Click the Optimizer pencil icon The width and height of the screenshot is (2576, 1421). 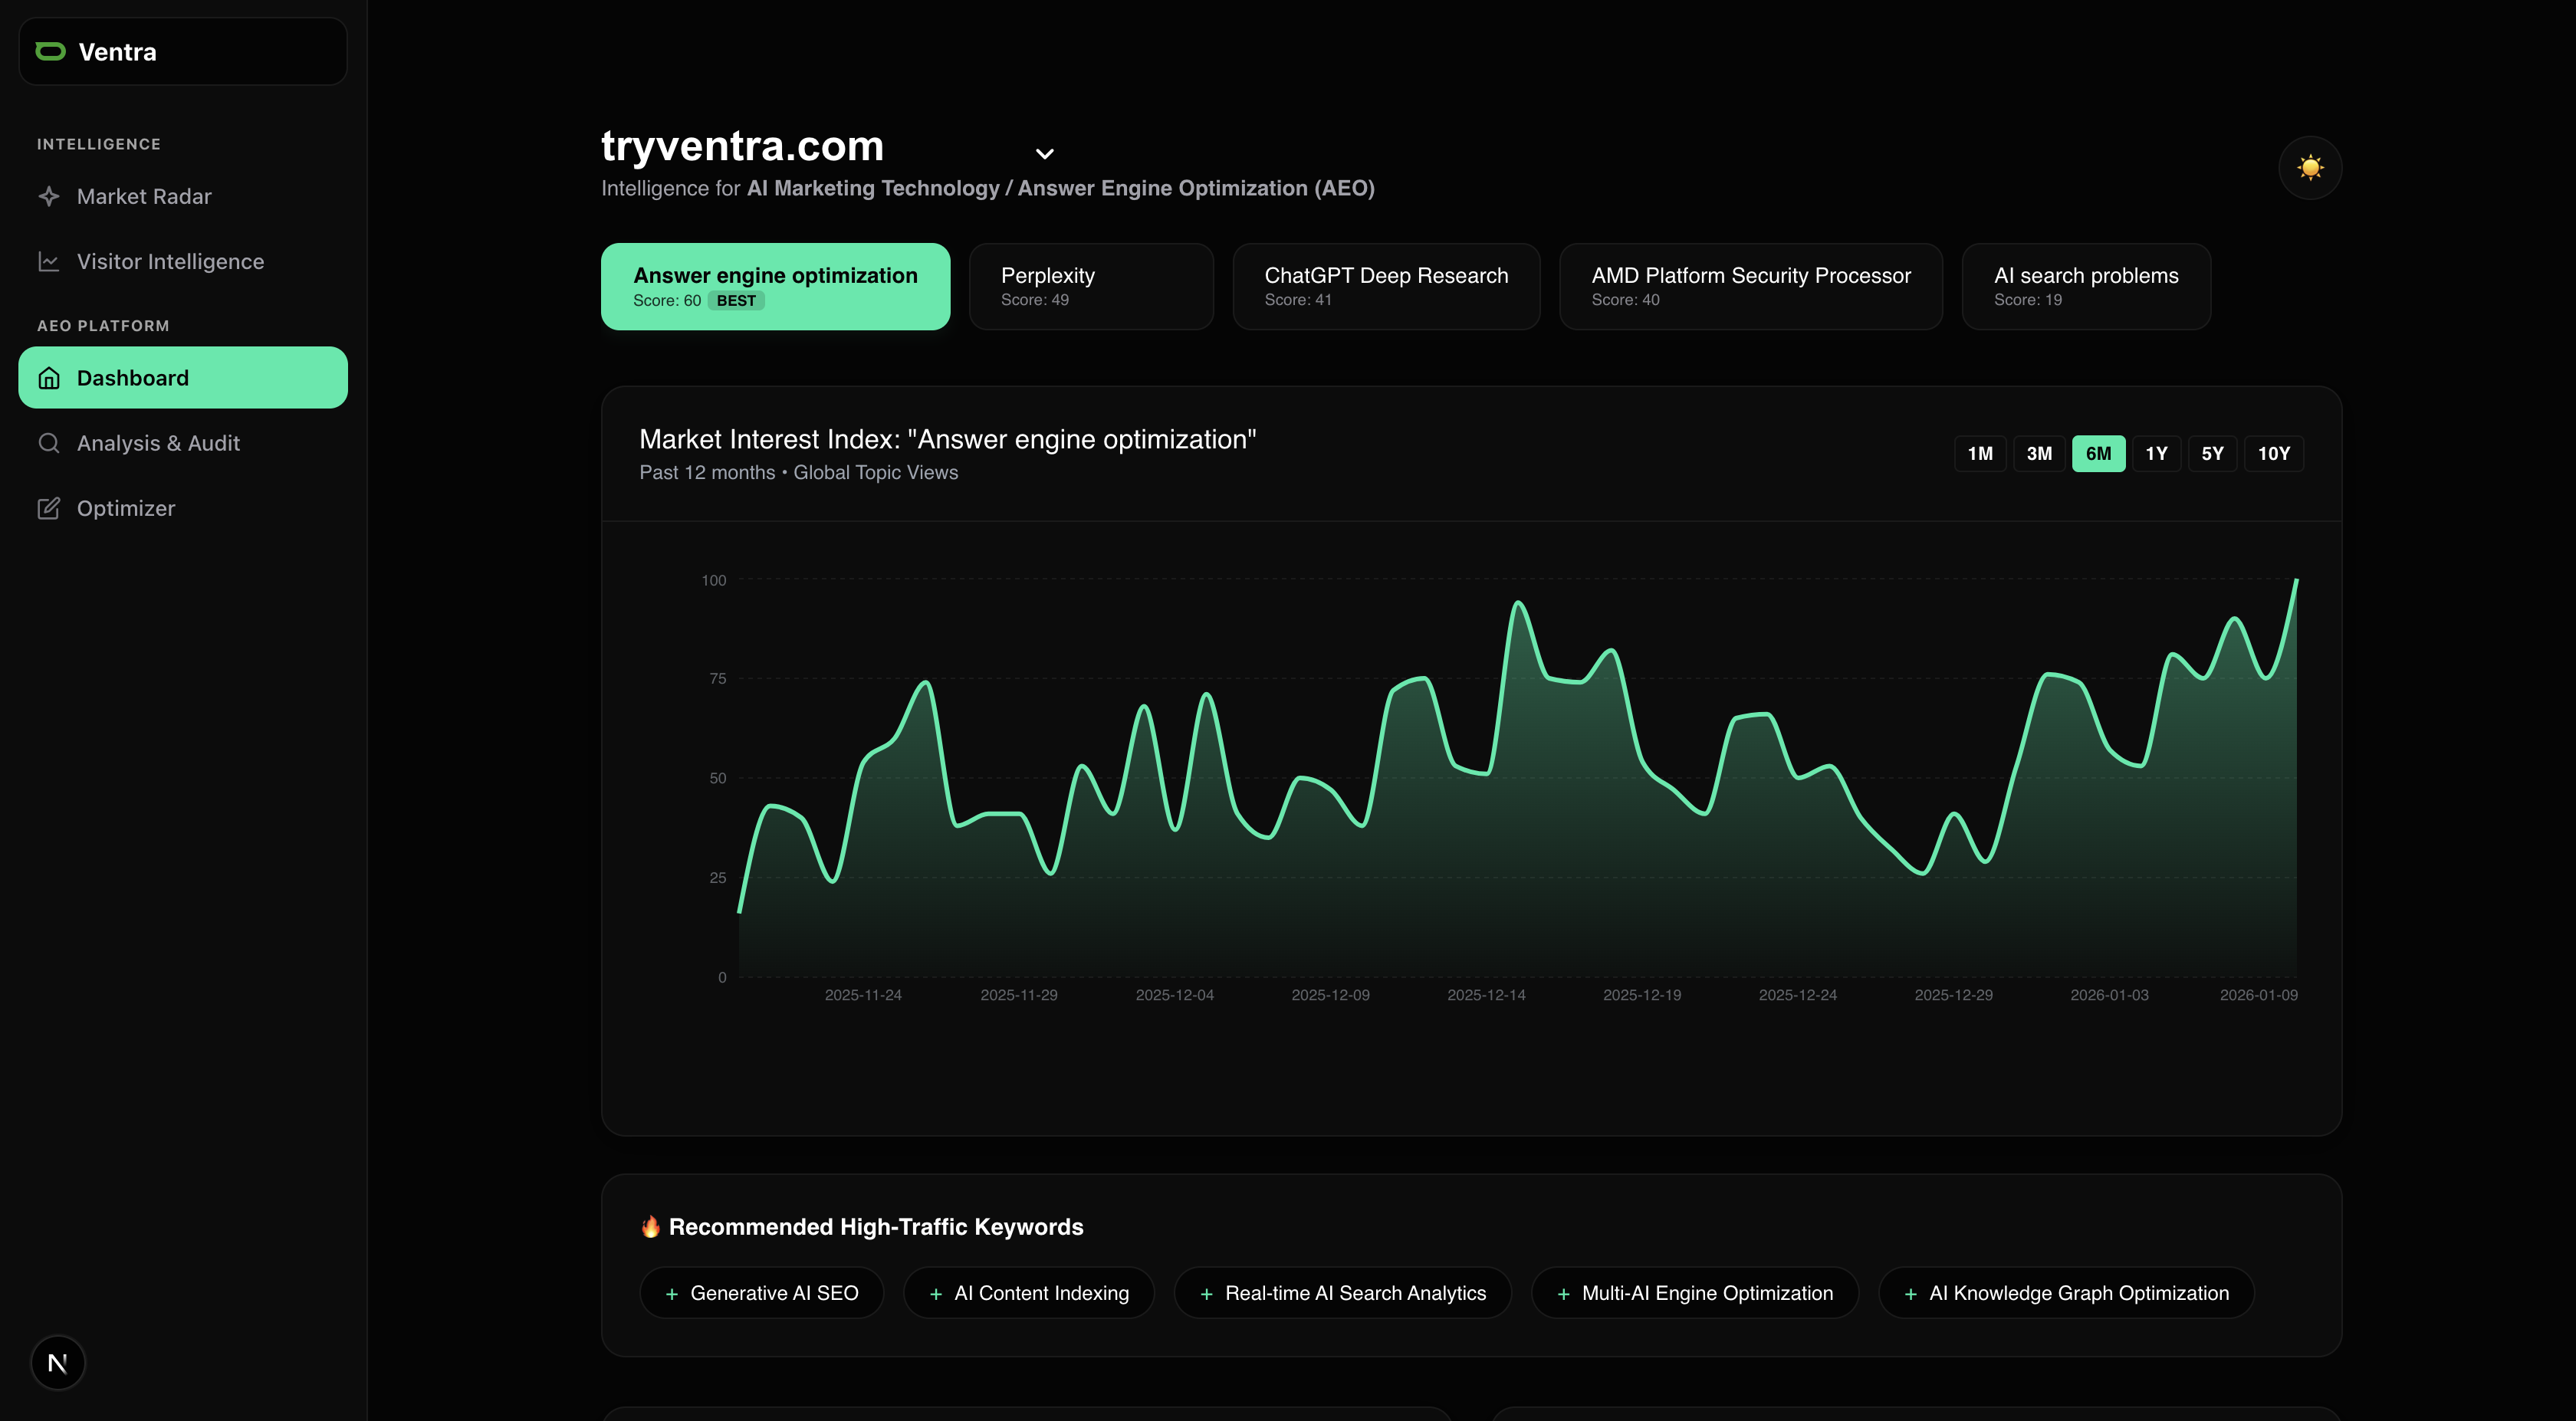tap(49, 508)
